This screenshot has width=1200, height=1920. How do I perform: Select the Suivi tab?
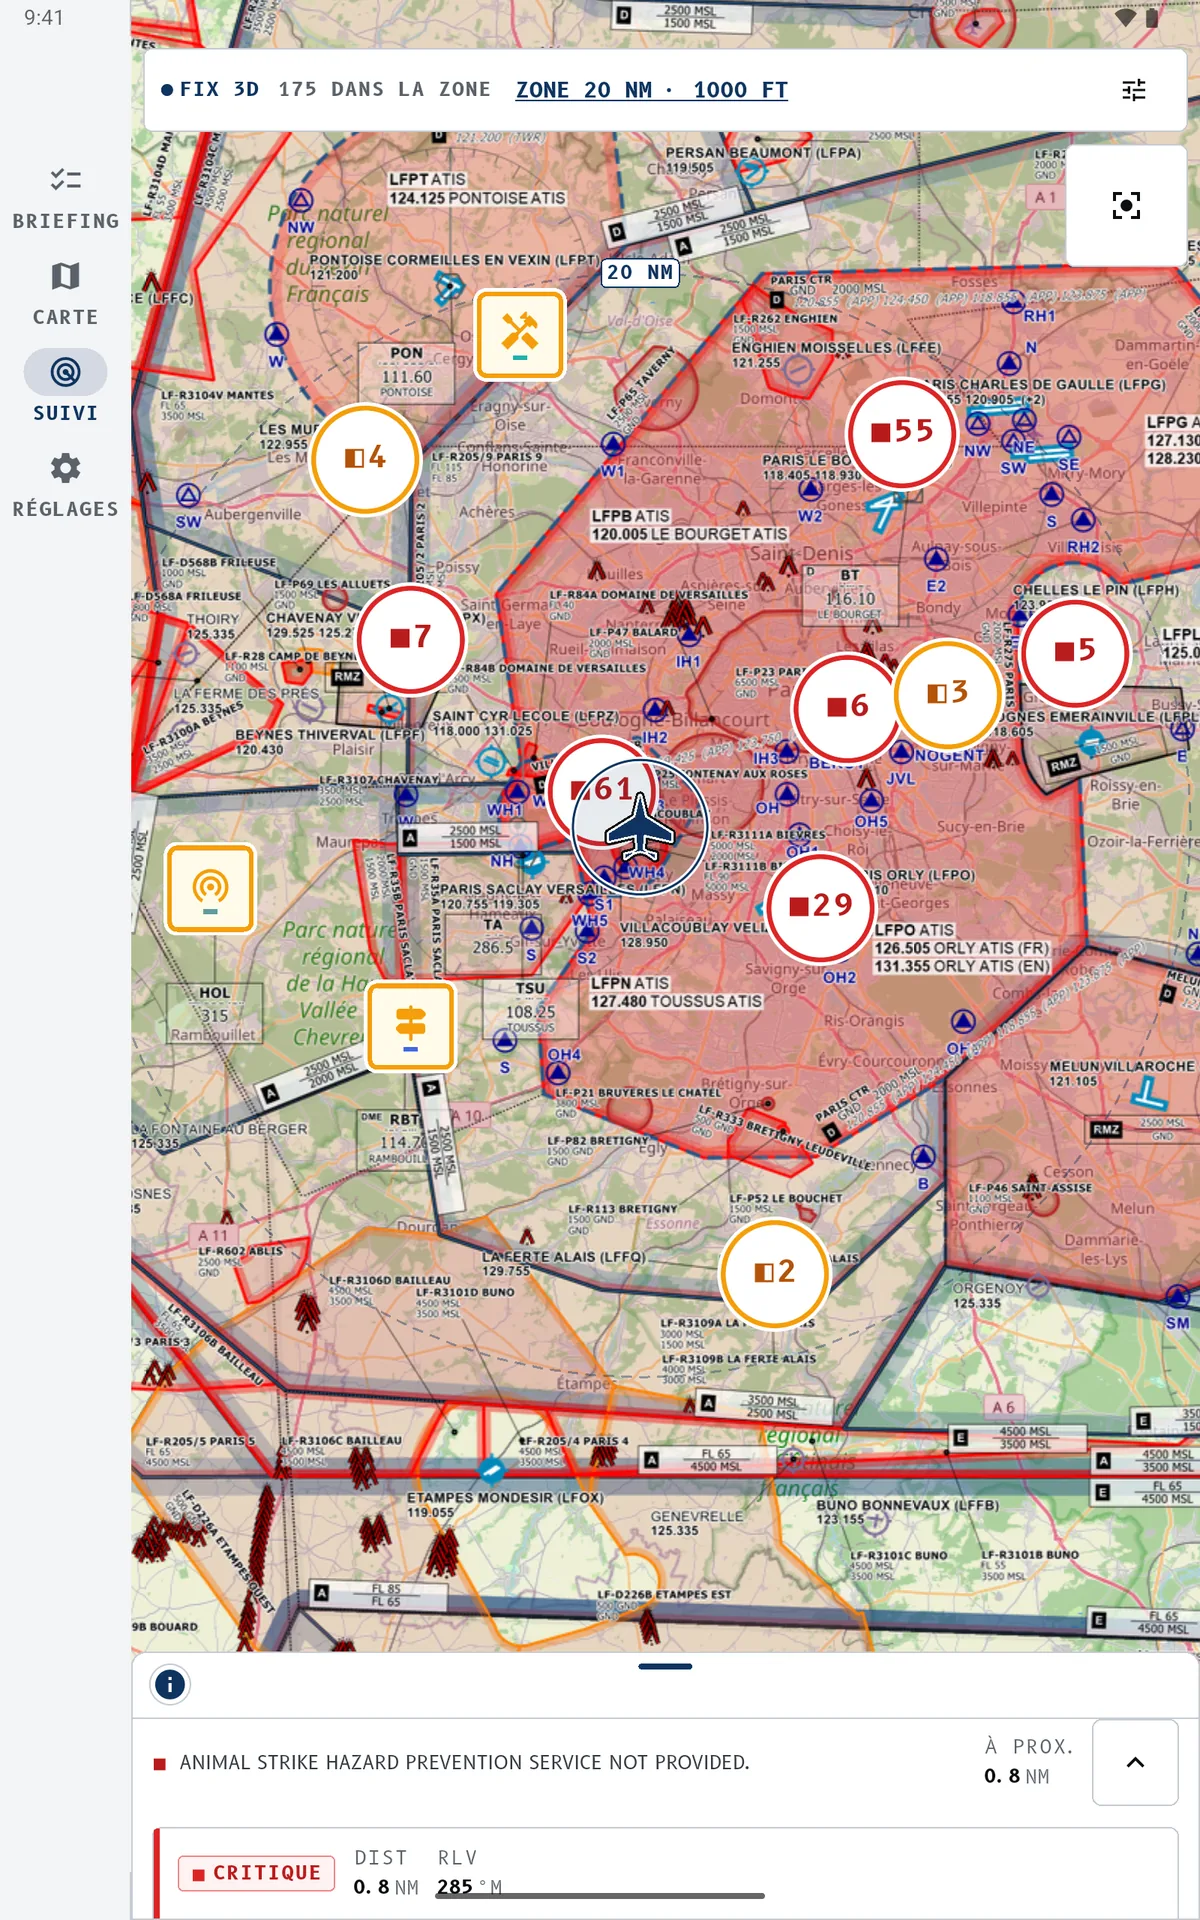pyautogui.click(x=65, y=387)
